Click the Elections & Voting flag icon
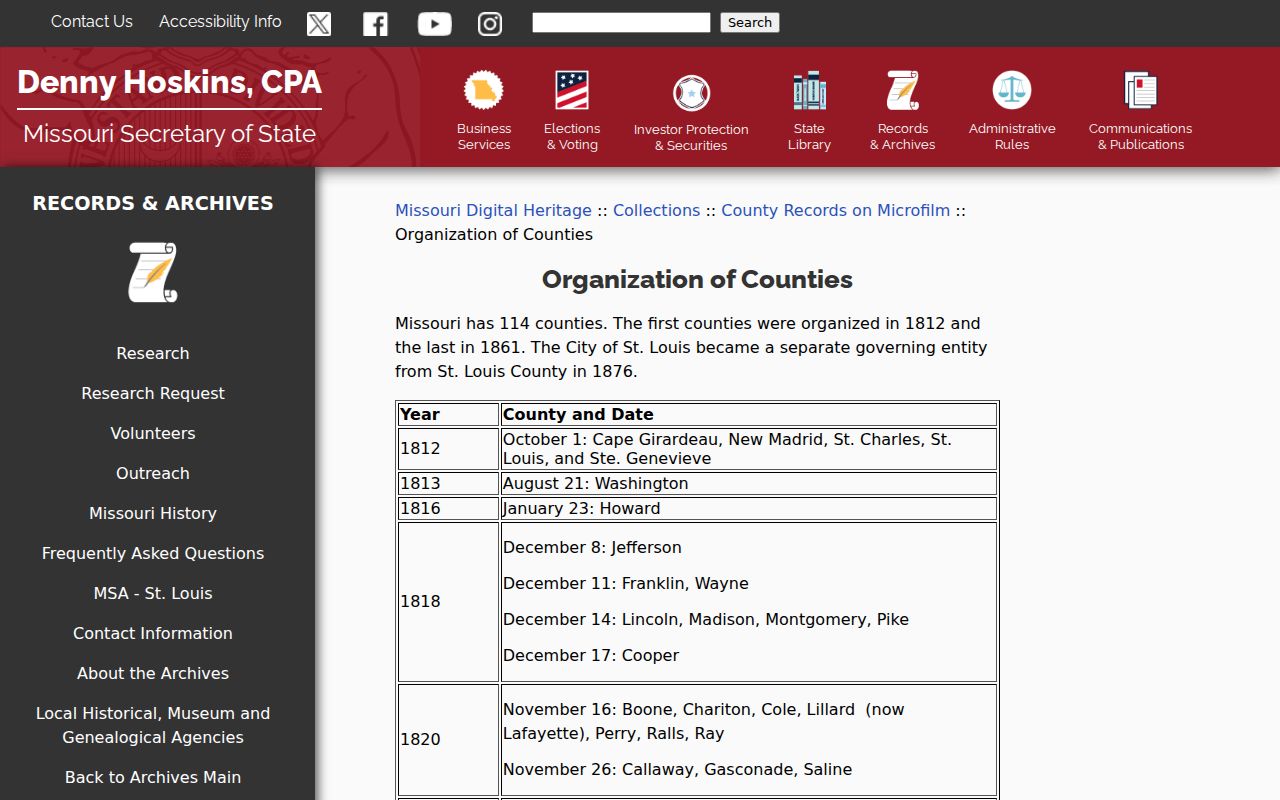This screenshot has height=800, width=1280. click(572, 91)
